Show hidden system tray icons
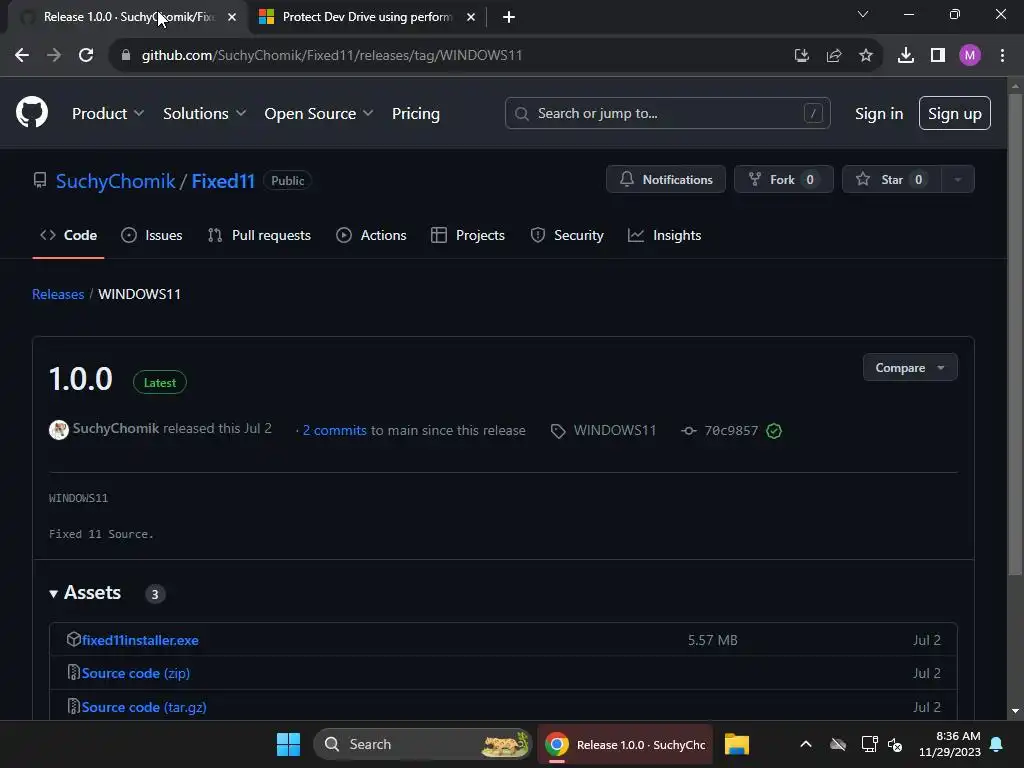Image resolution: width=1024 pixels, height=768 pixels. [806, 744]
